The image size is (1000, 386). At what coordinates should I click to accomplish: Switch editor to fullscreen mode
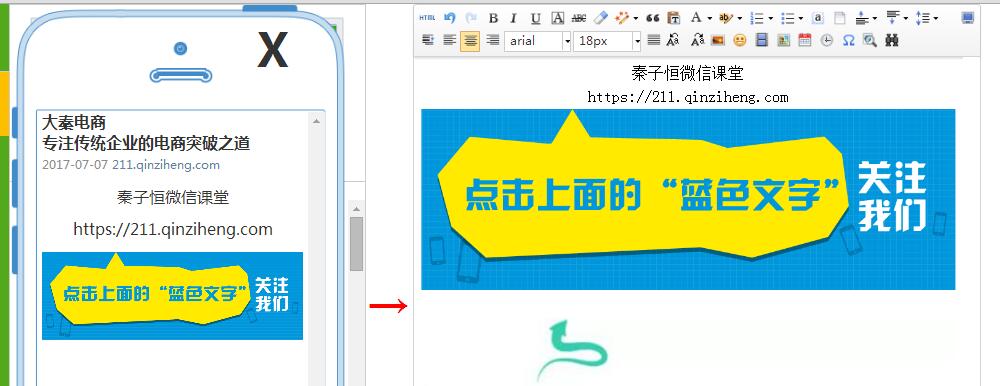point(967,18)
